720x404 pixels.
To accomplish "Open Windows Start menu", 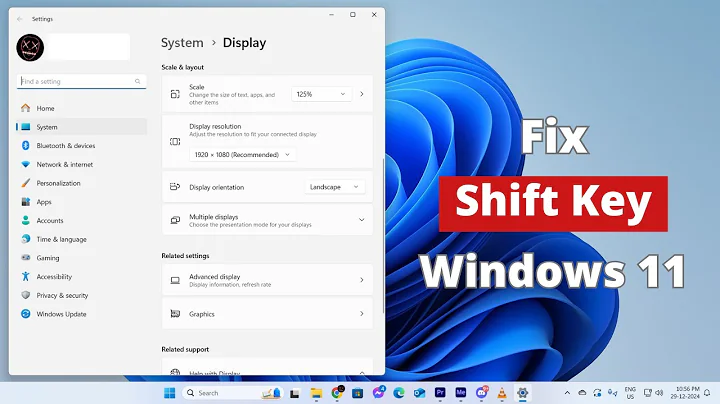I will coord(169,393).
